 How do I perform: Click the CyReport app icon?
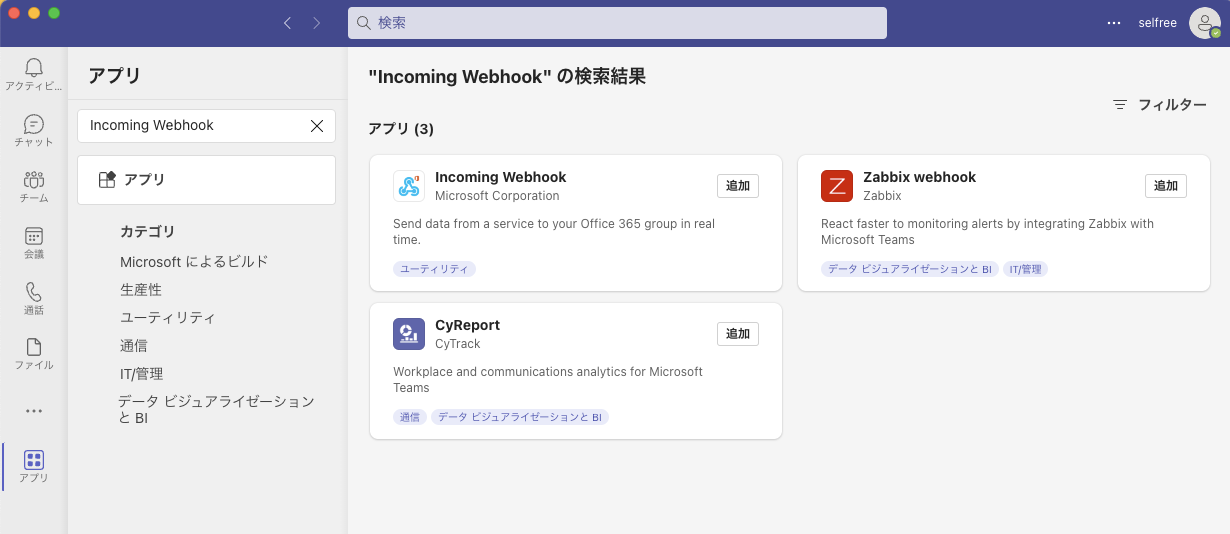coord(409,334)
